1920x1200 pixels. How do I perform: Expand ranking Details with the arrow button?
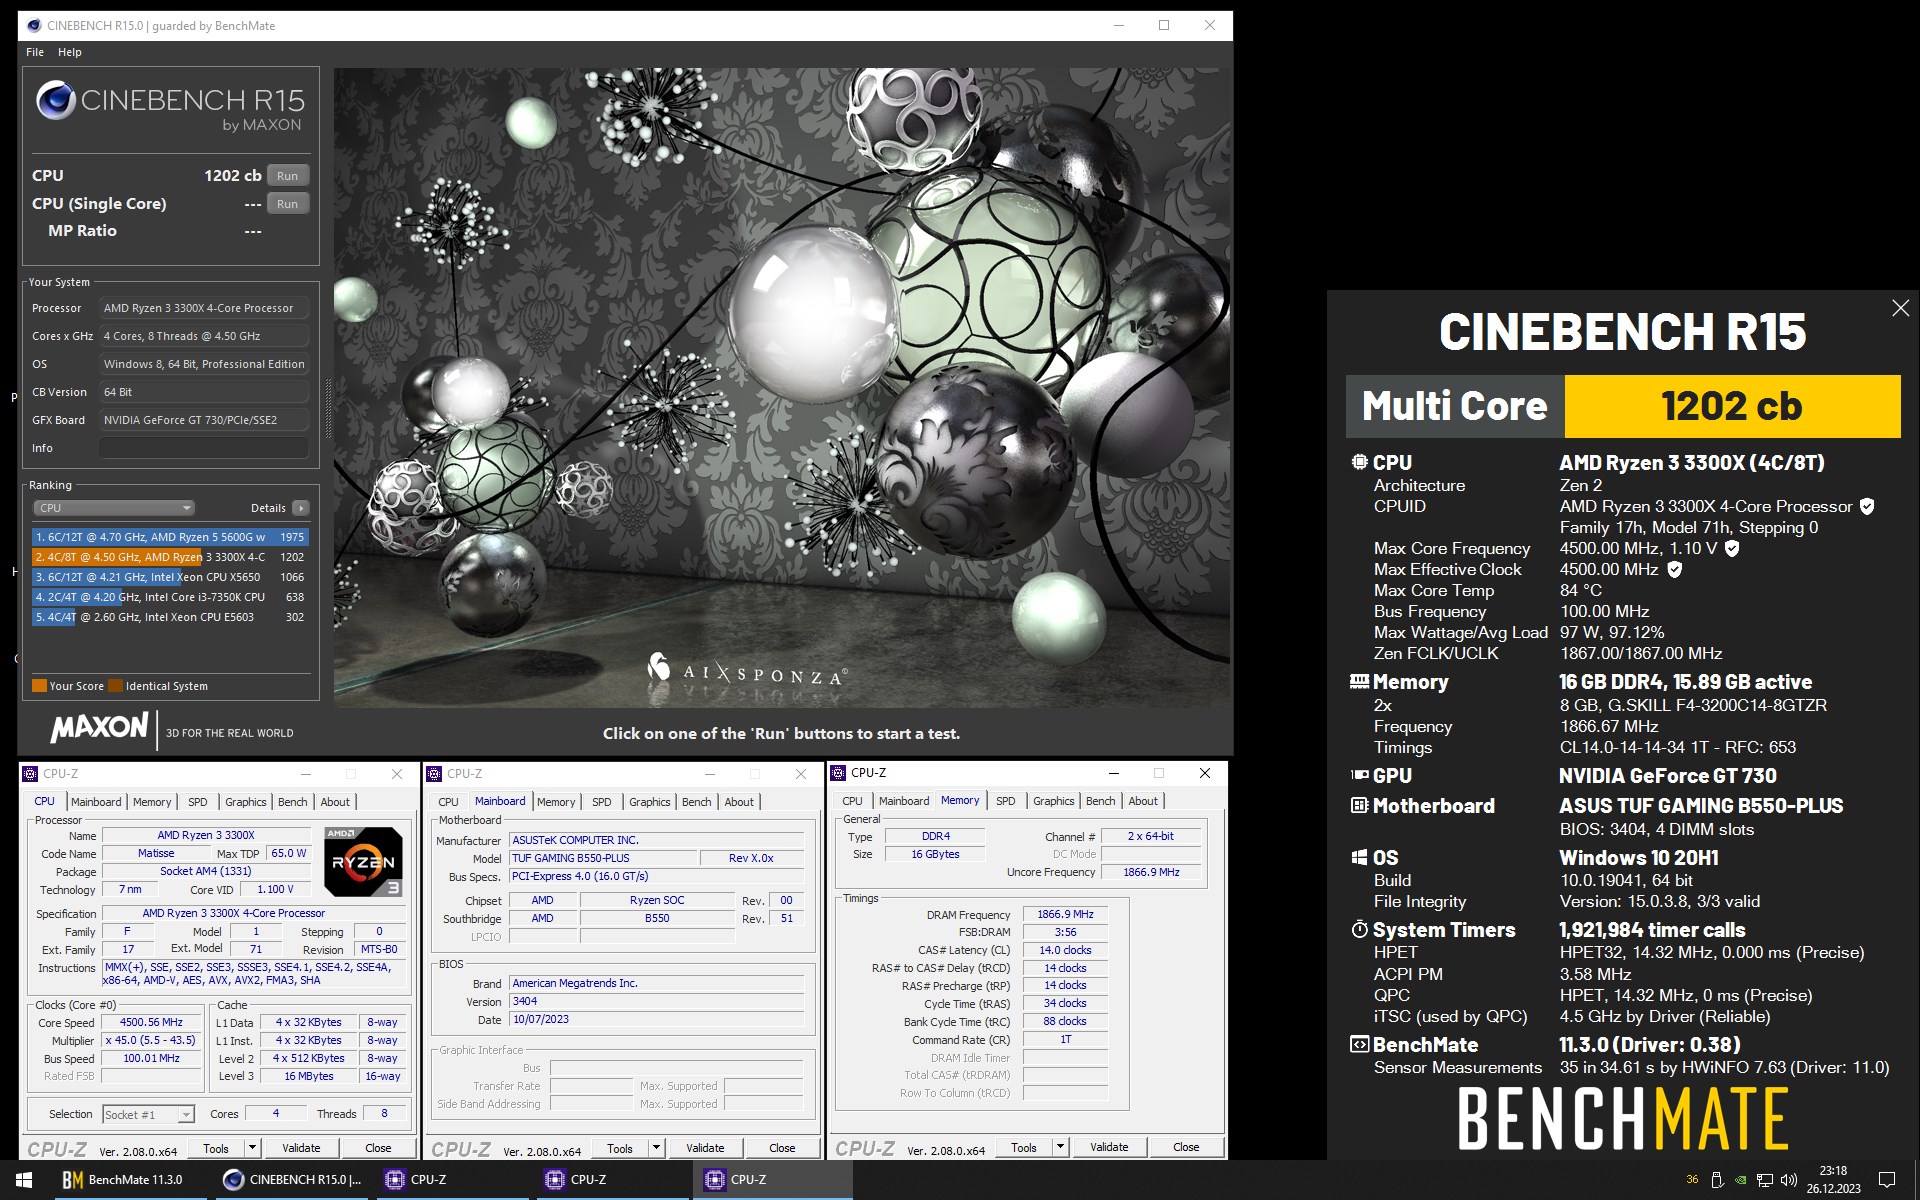click(x=301, y=508)
